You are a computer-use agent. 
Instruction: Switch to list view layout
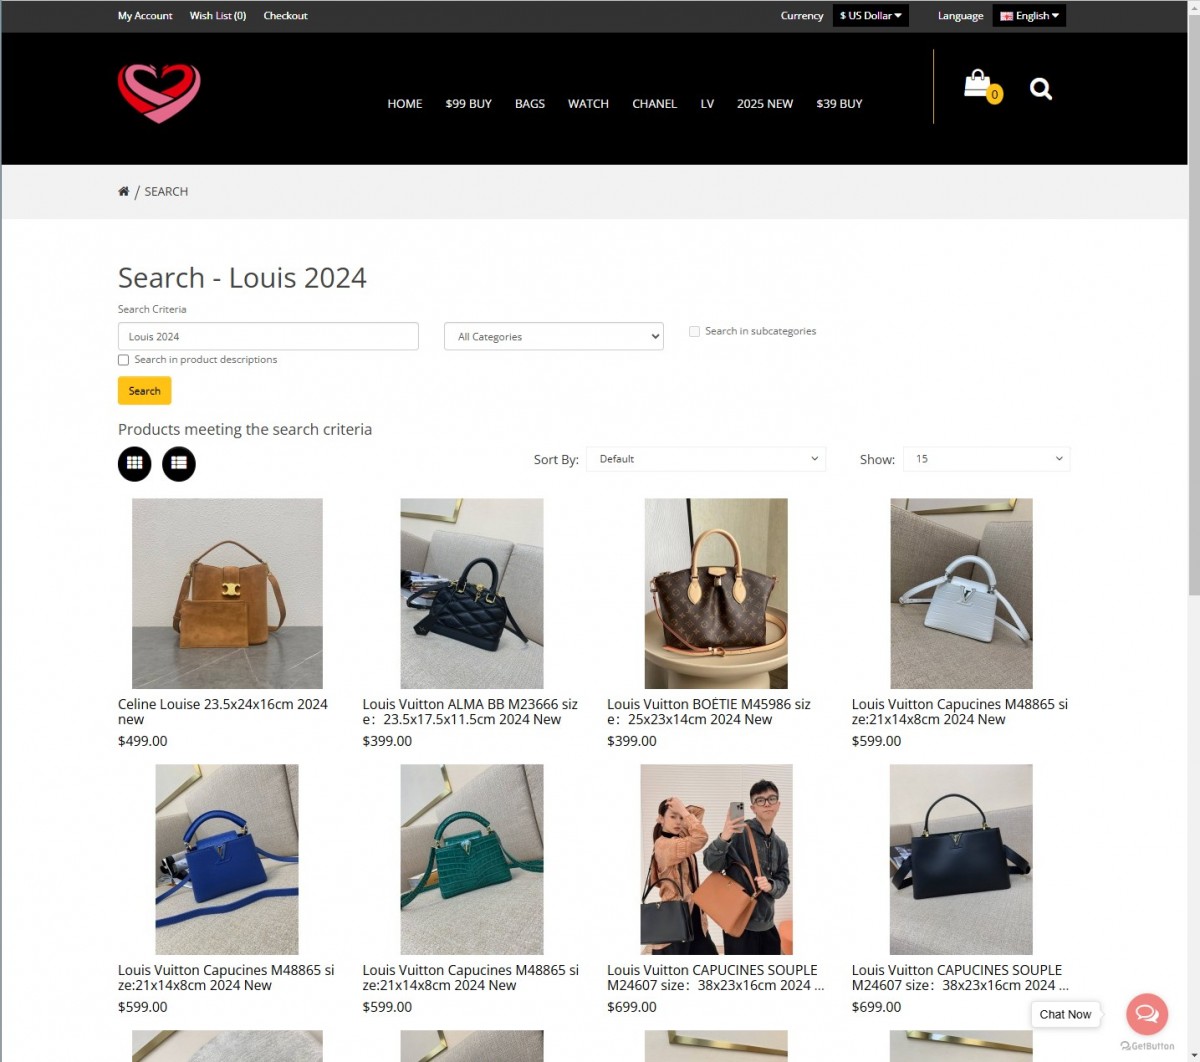(179, 464)
